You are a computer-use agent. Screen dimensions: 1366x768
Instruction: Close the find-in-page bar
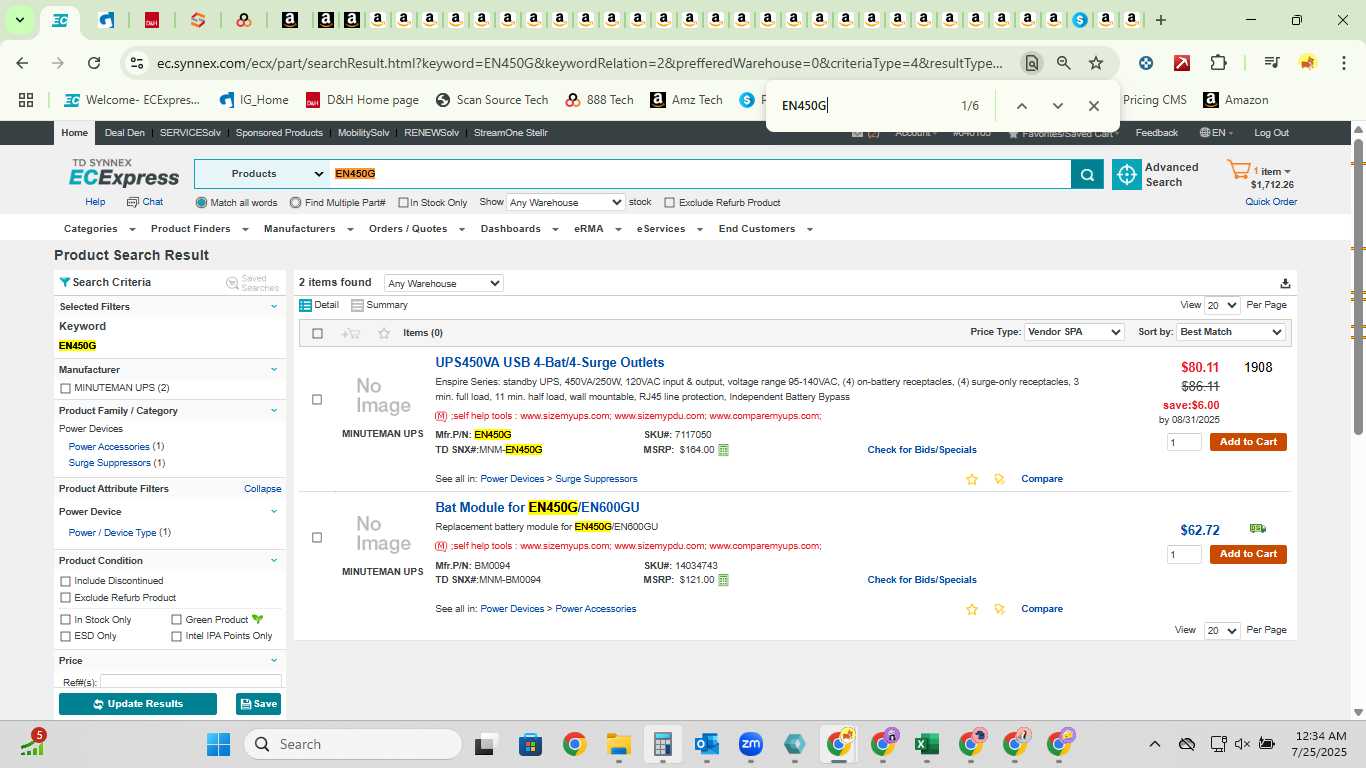(1094, 106)
